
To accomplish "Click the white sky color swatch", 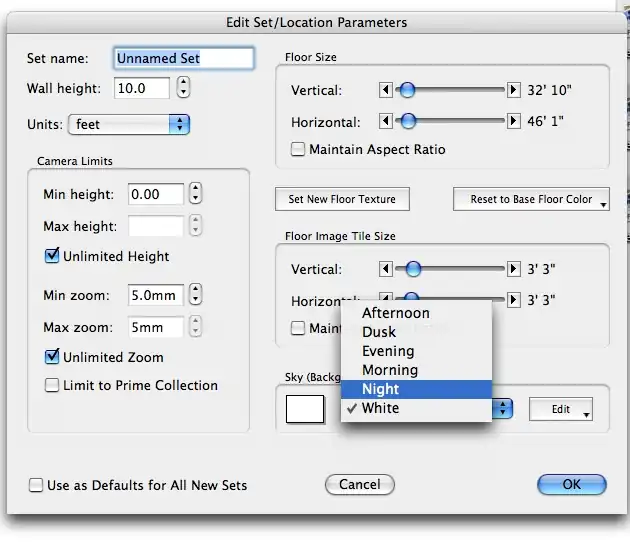I will coord(305,409).
